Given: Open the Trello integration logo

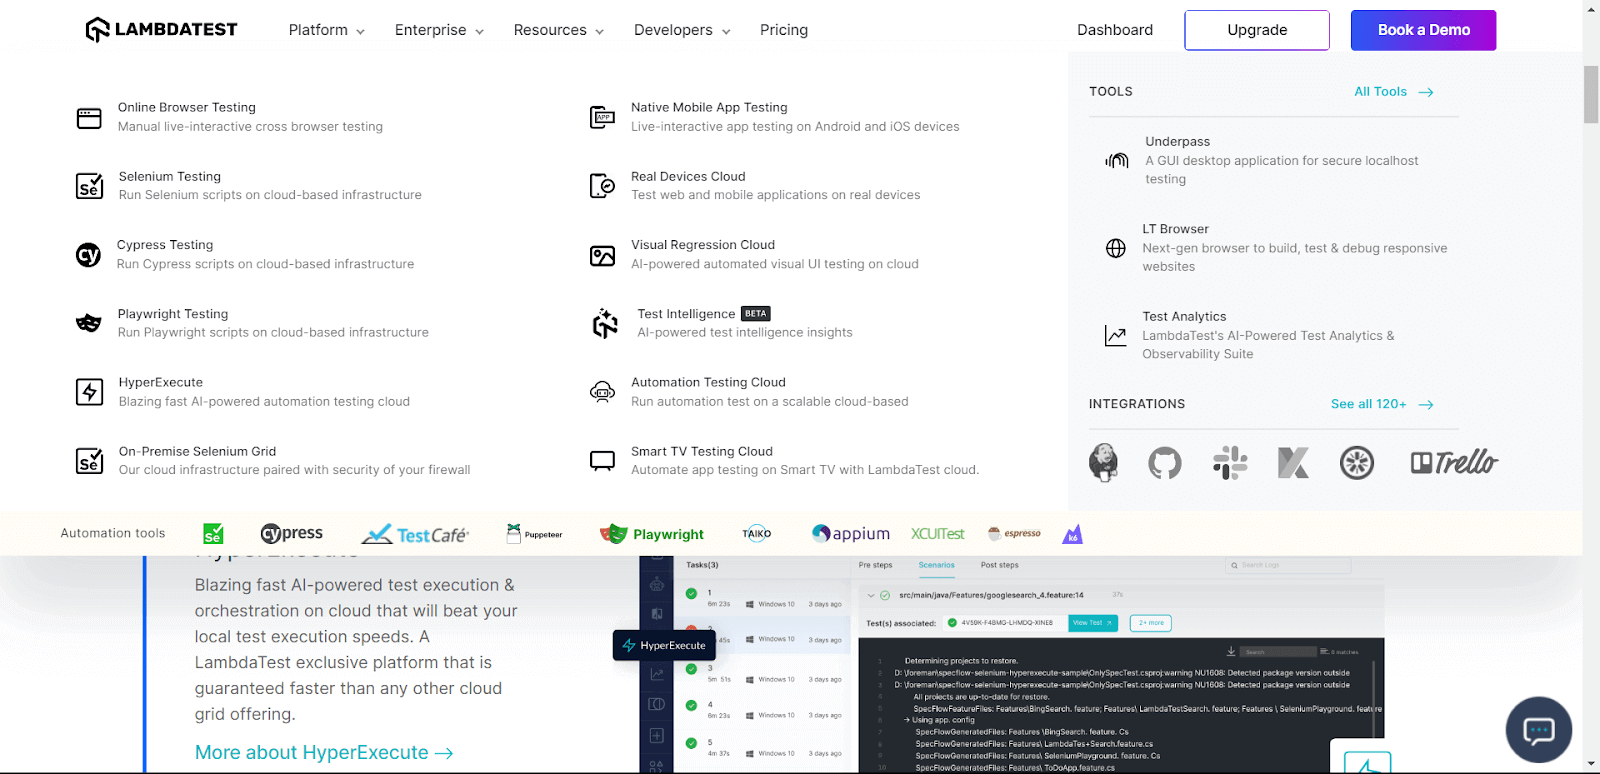Looking at the screenshot, I should [x=1454, y=462].
